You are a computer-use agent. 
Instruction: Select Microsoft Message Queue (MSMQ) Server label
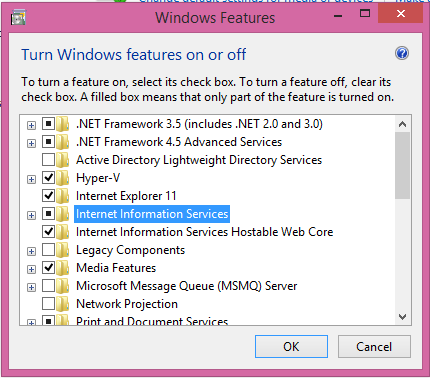click(187, 286)
